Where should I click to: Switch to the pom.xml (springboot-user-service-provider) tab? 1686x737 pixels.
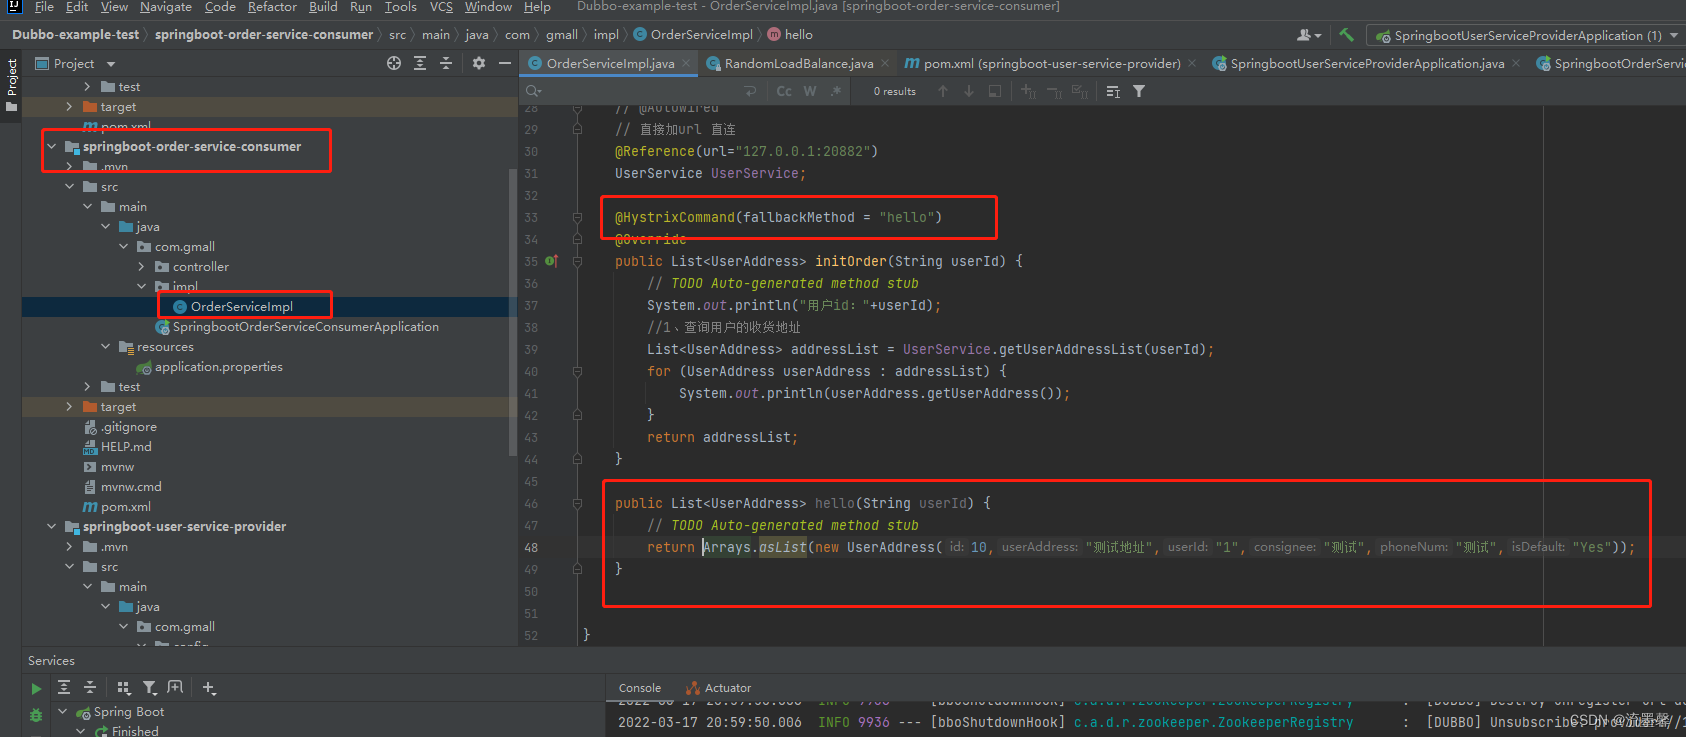(x=1051, y=63)
